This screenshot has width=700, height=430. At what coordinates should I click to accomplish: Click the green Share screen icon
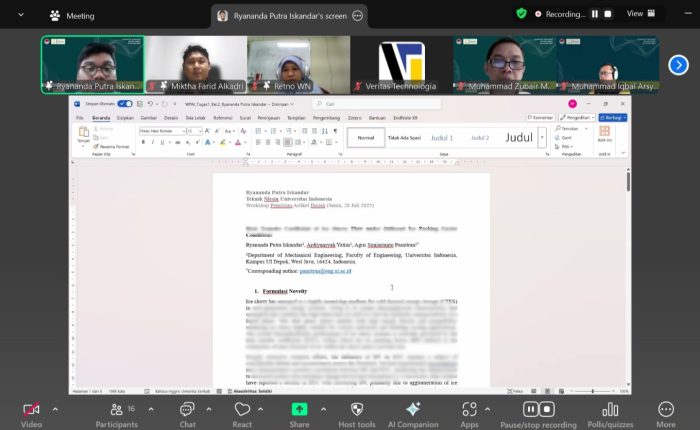click(x=299, y=409)
